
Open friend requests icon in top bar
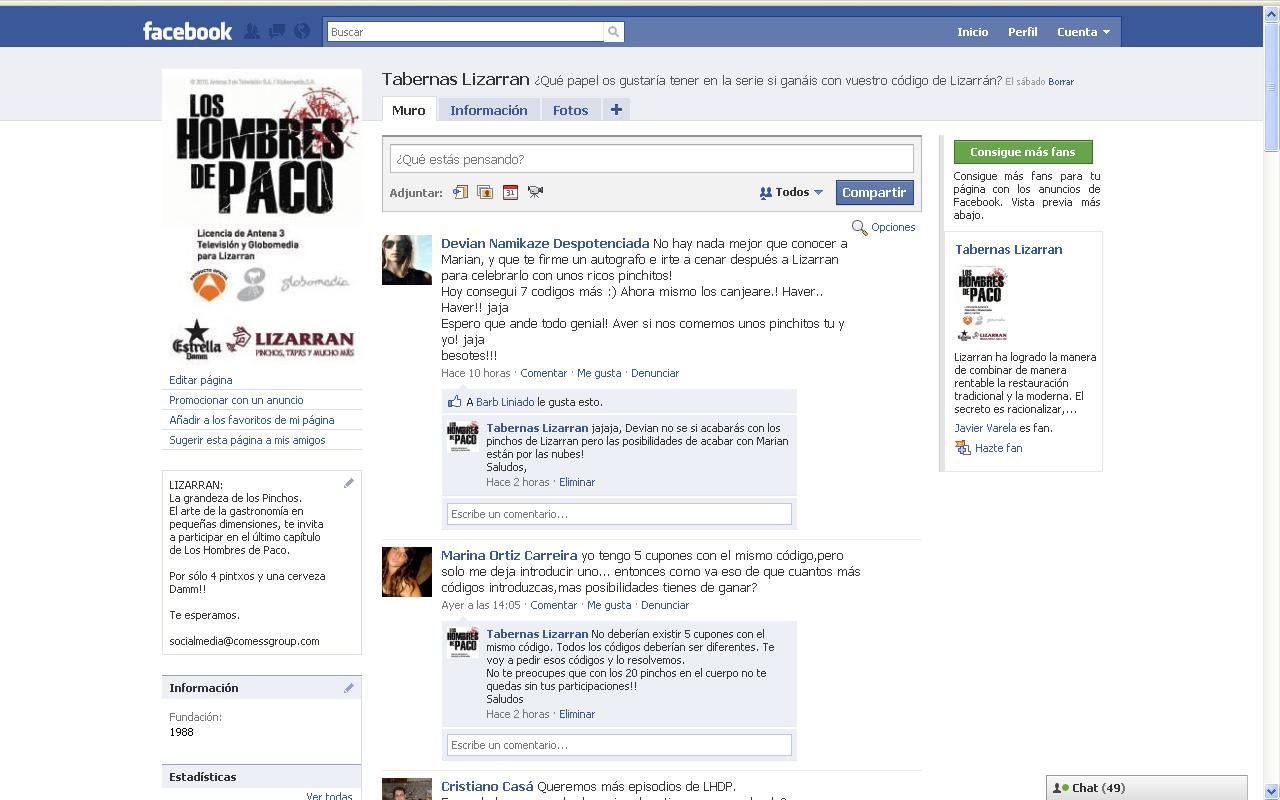(252, 31)
